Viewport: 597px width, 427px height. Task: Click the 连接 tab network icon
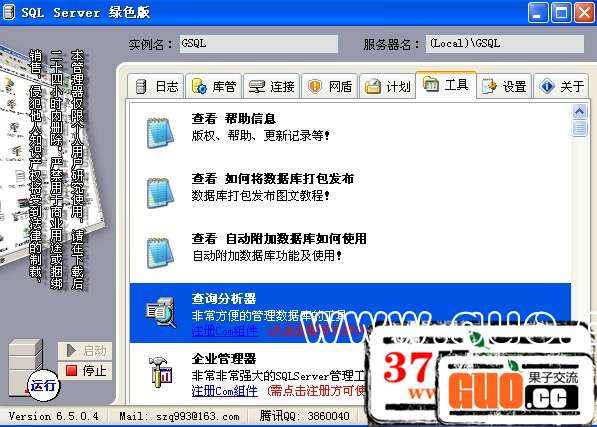click(x=257, y=86)
